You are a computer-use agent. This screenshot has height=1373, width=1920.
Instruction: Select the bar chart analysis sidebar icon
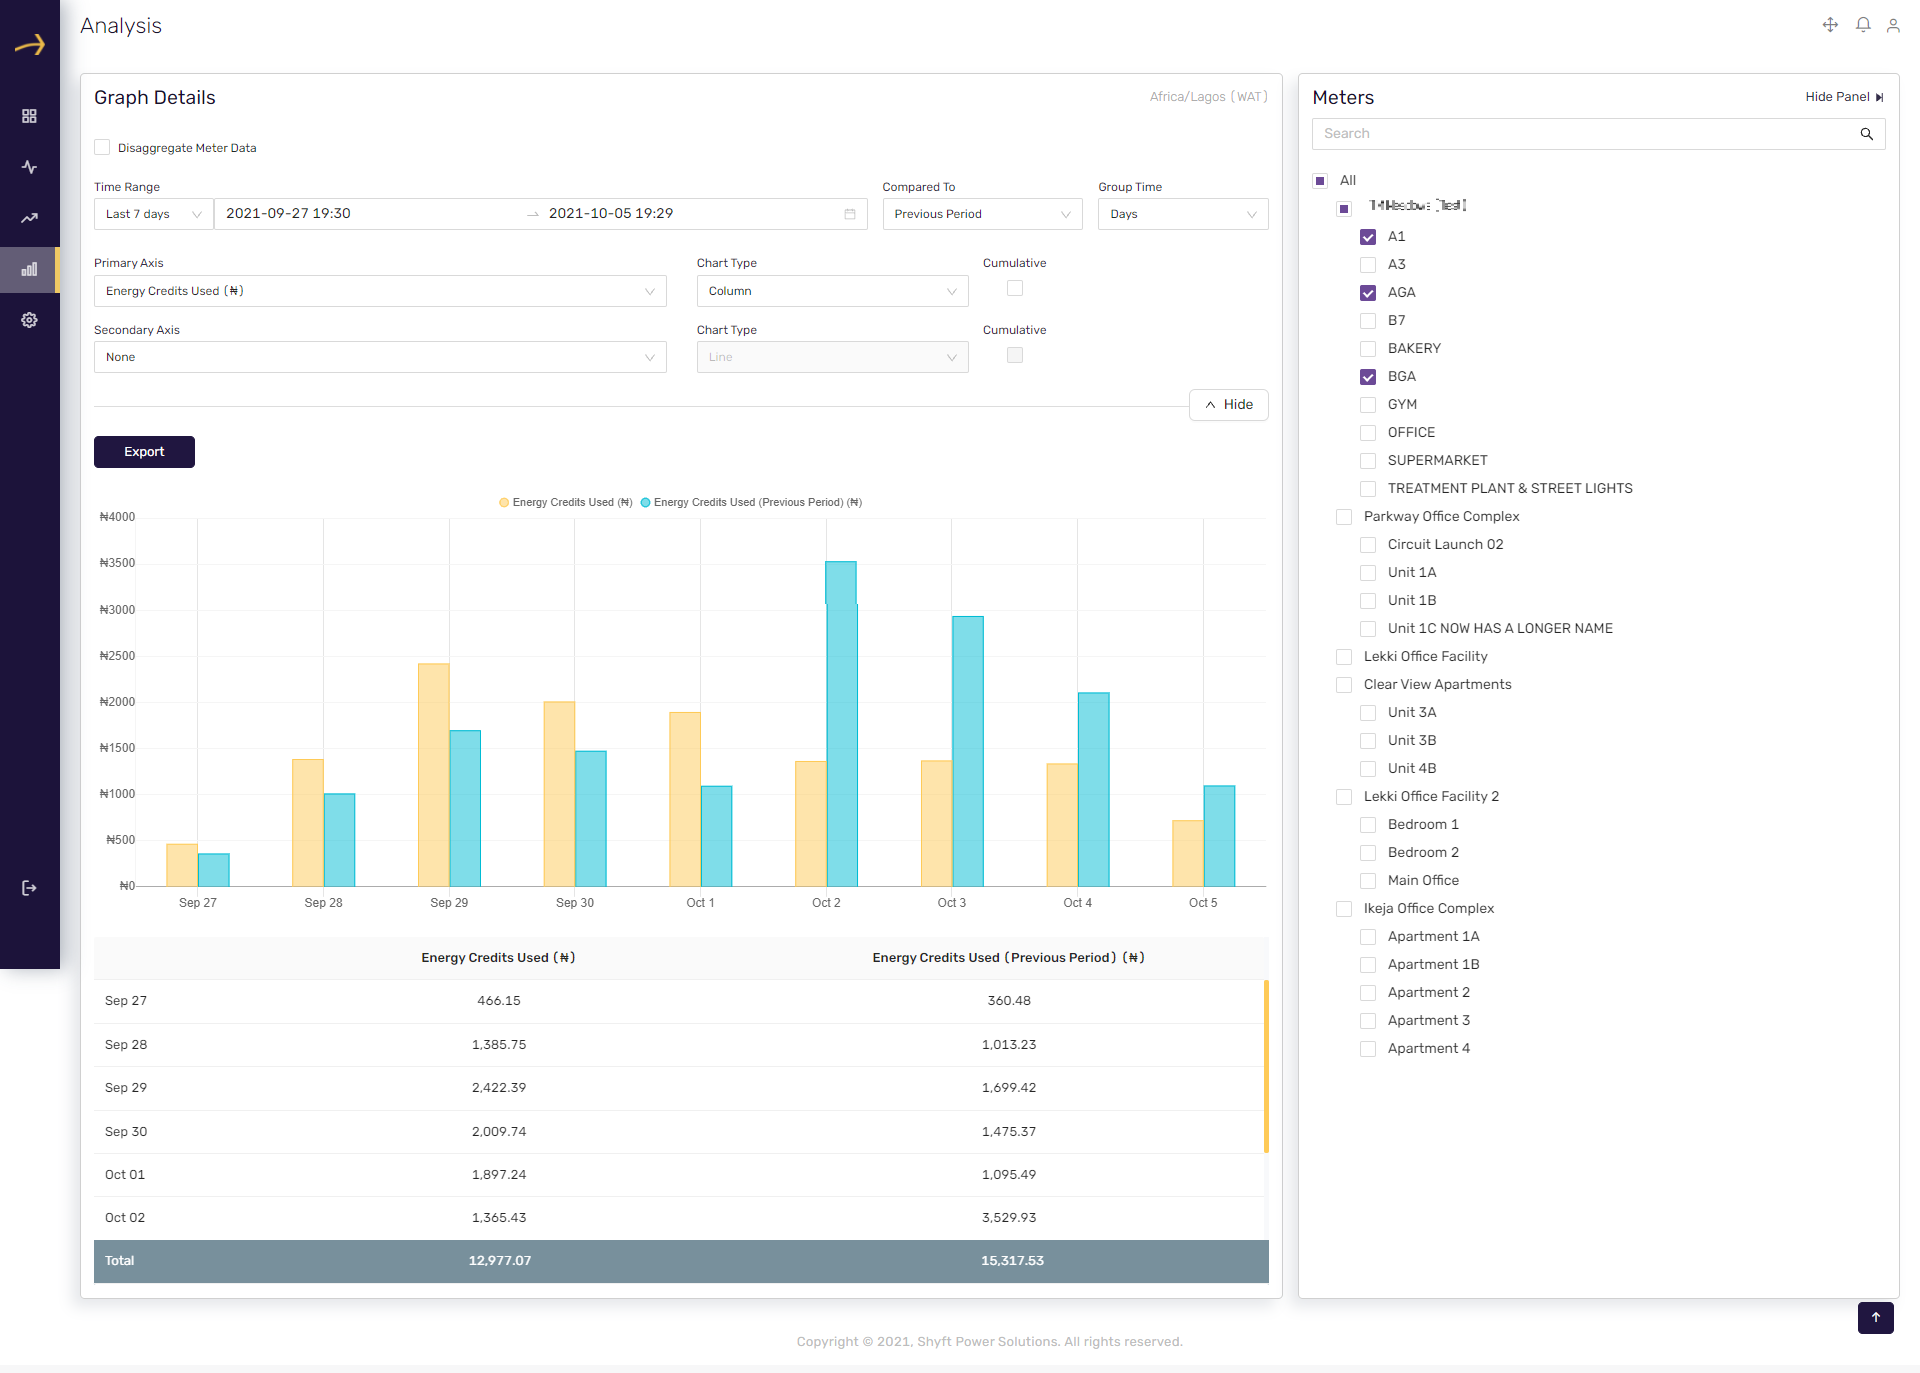pos(29,269)
